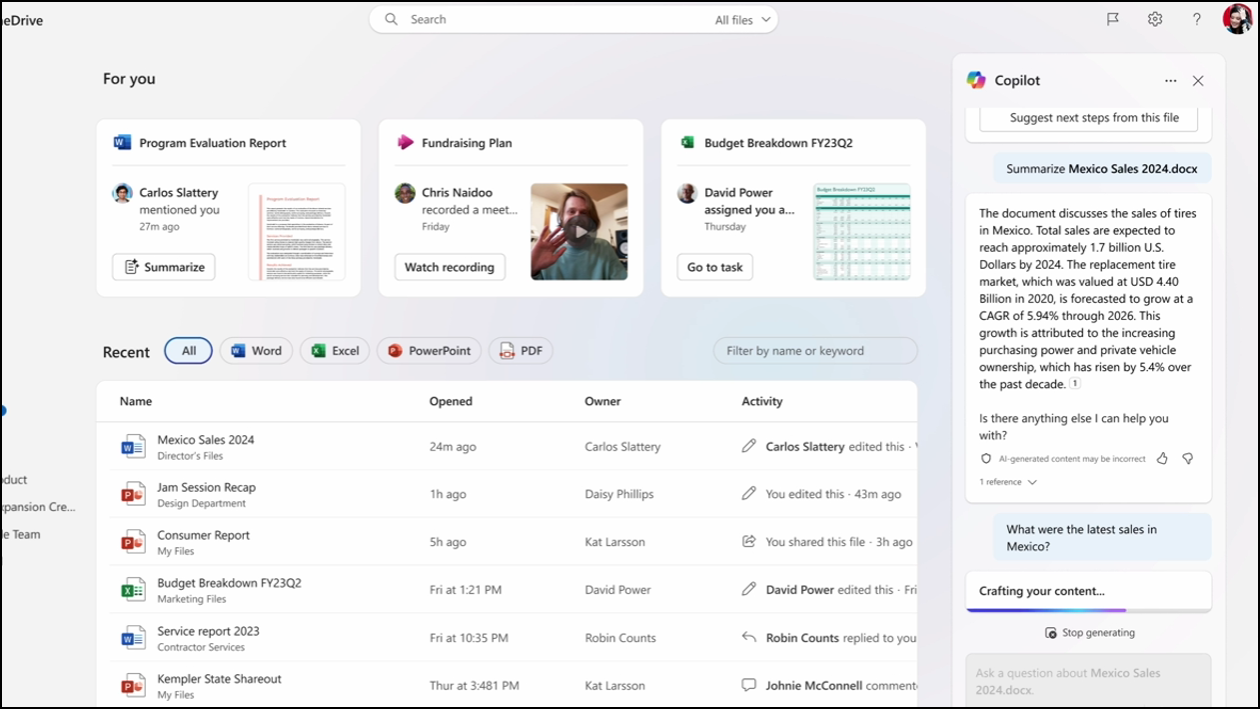1260x709 pixels.
Task: Click the Crafting your content progress bar
Action: coord(1088,609)
